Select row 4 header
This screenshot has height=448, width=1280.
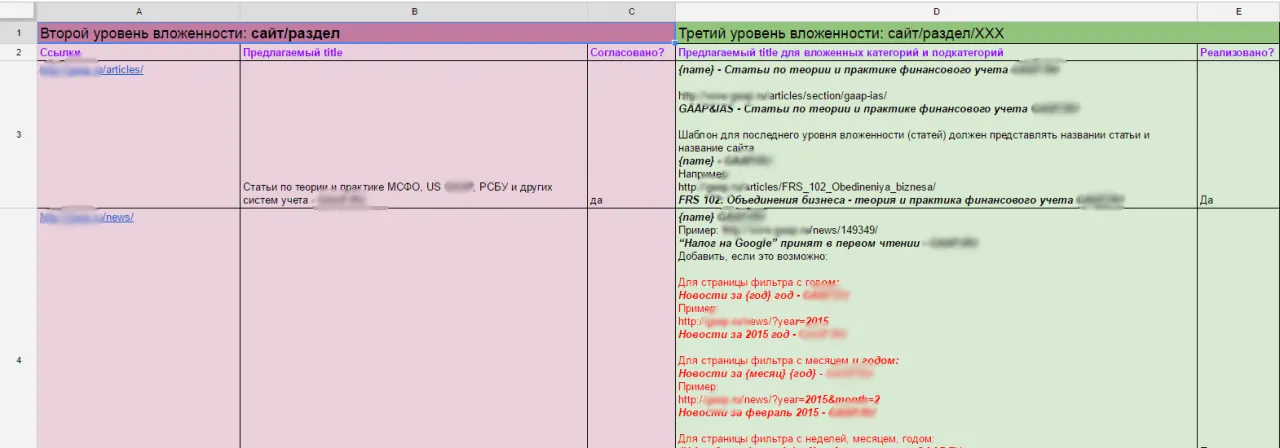click(x=18, y=360)
